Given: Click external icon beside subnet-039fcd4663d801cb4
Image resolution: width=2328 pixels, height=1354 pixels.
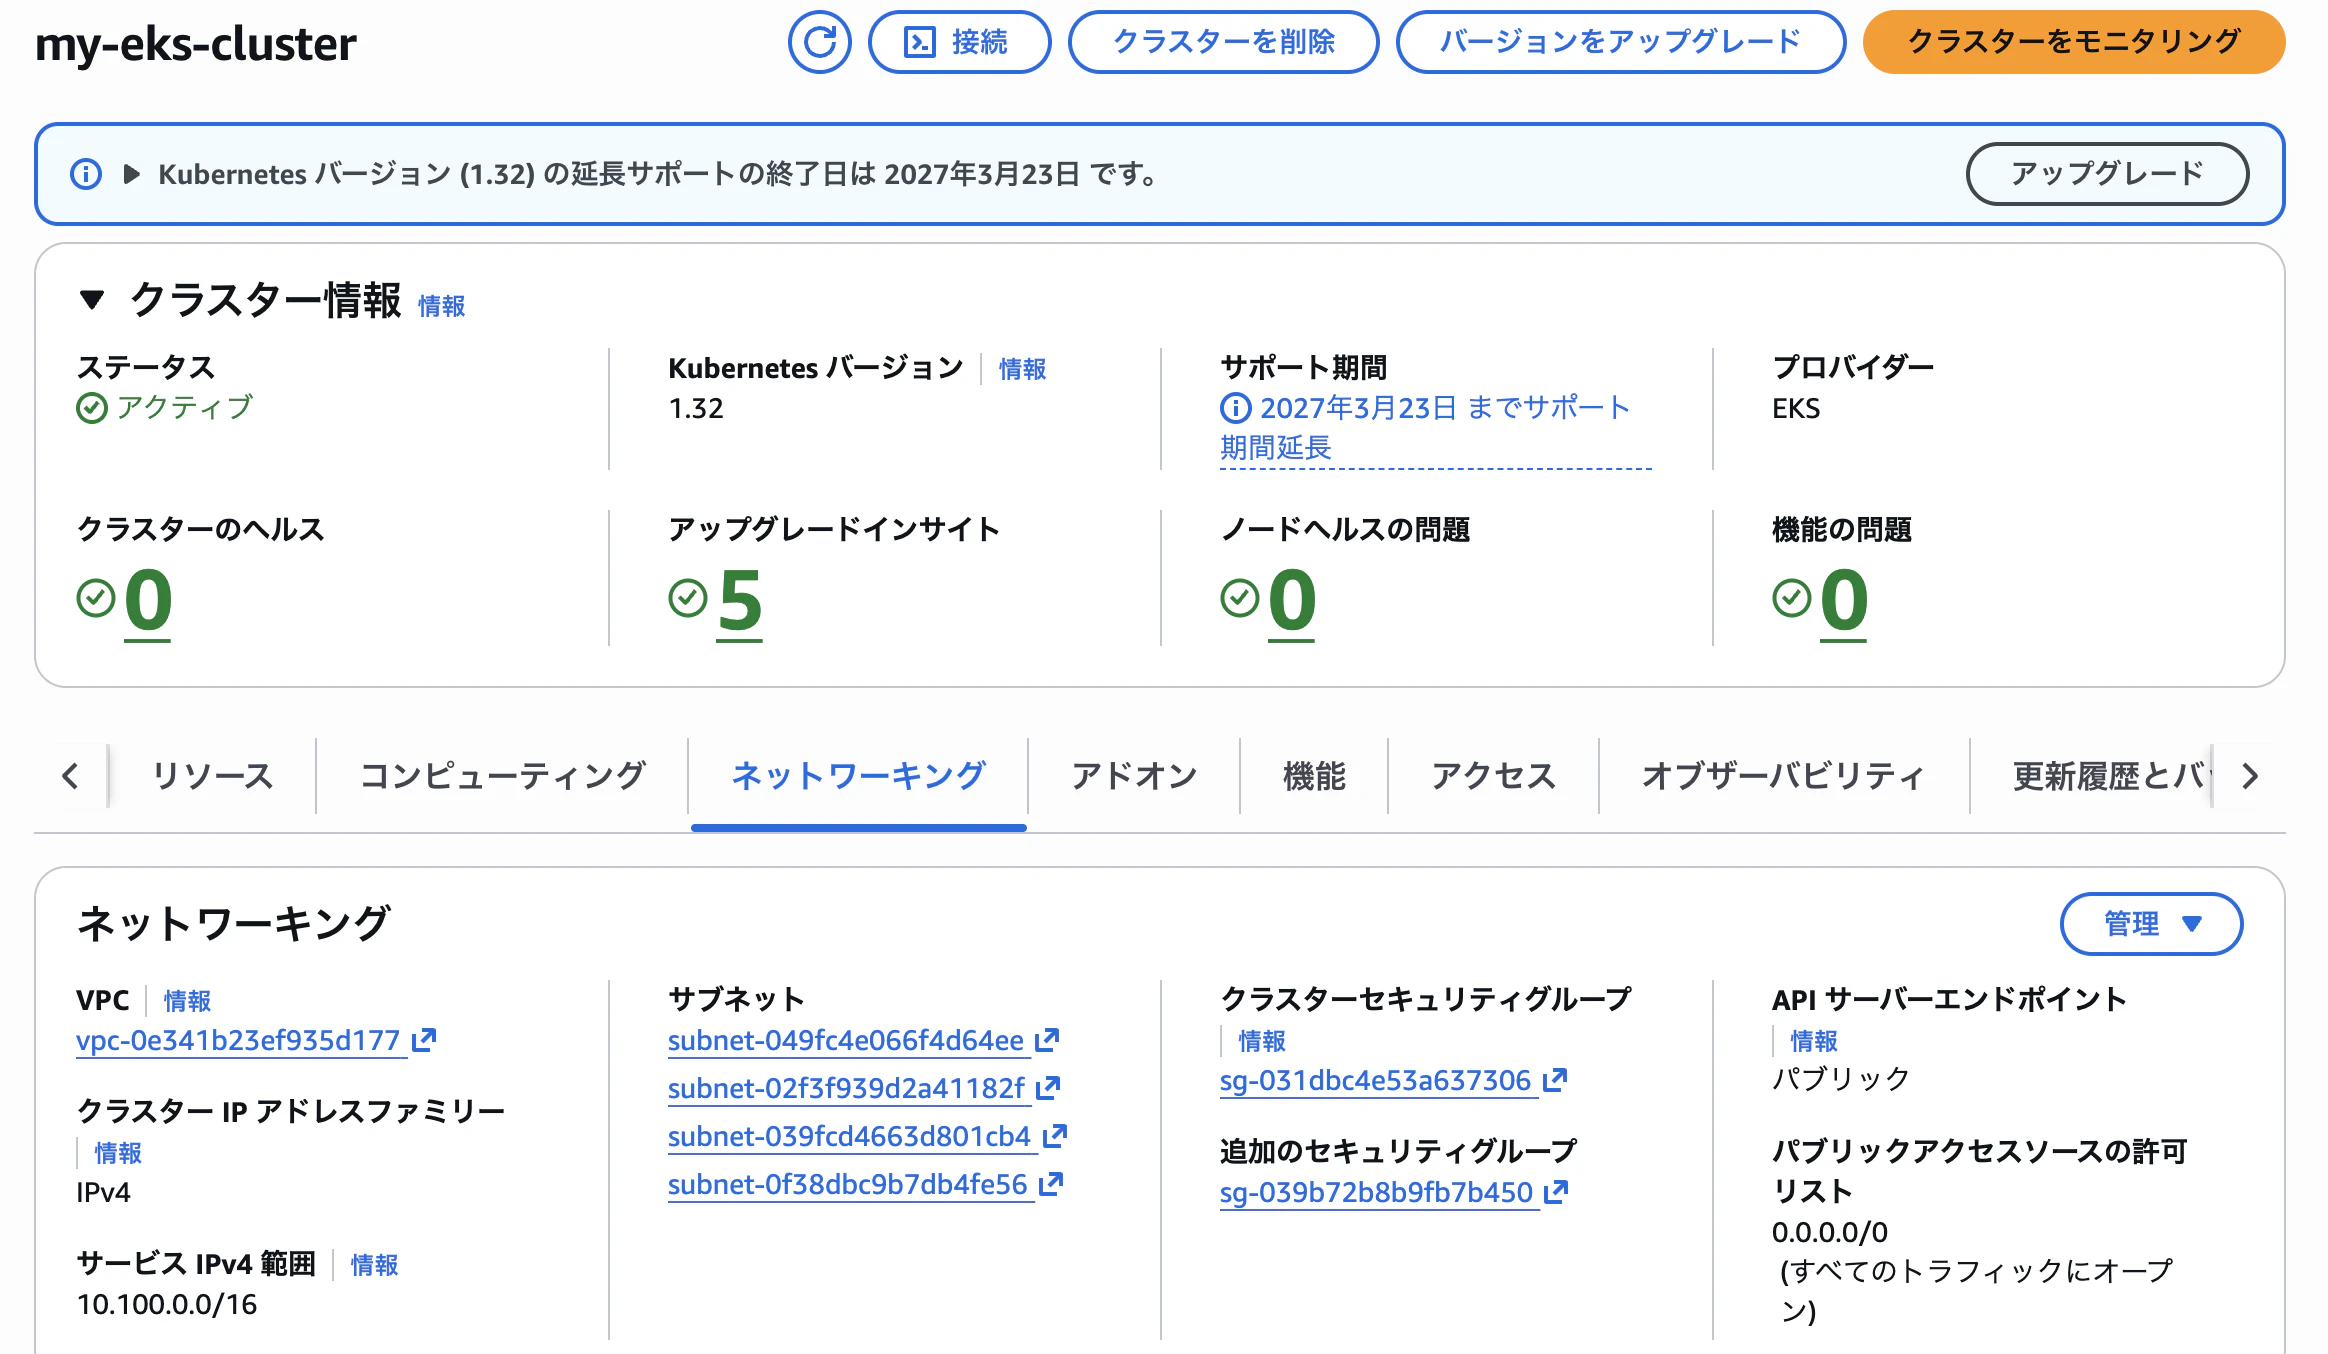Looking at the screenshot, I should click(1055, 1136).
